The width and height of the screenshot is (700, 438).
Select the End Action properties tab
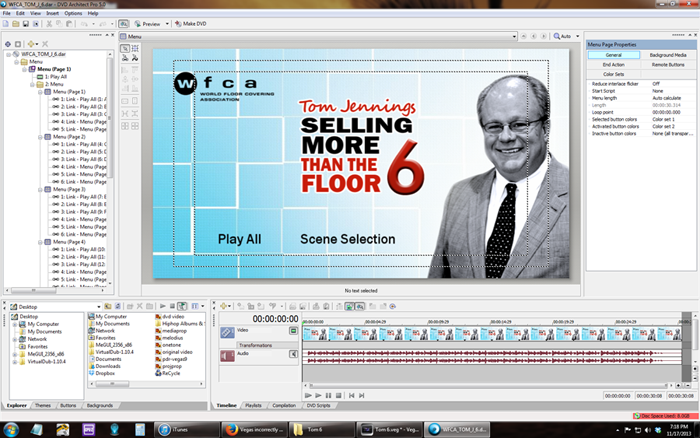tap(613, 65)
